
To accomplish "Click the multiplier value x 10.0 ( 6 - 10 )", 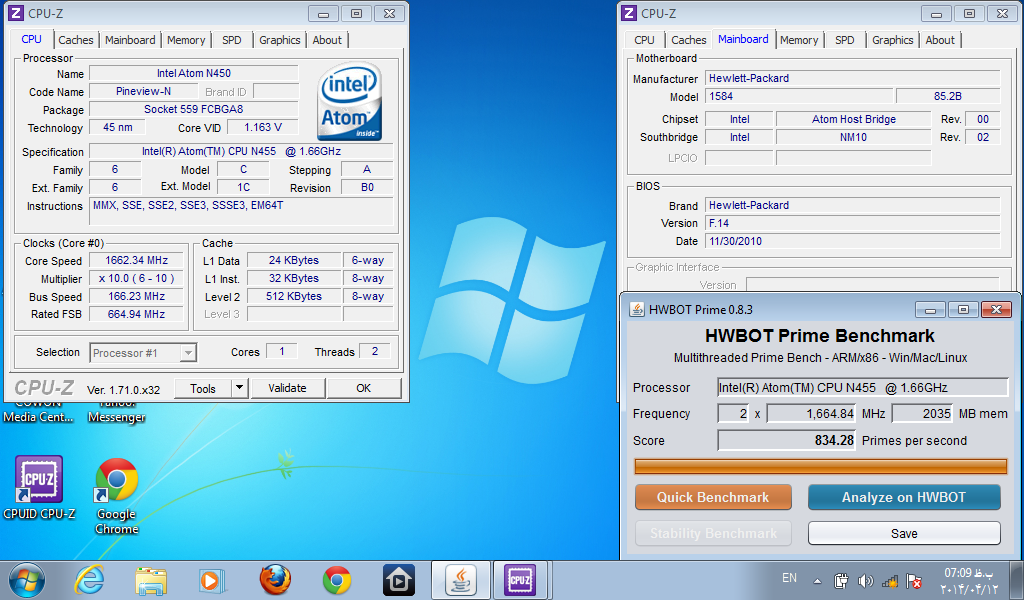I will (136, 278).
